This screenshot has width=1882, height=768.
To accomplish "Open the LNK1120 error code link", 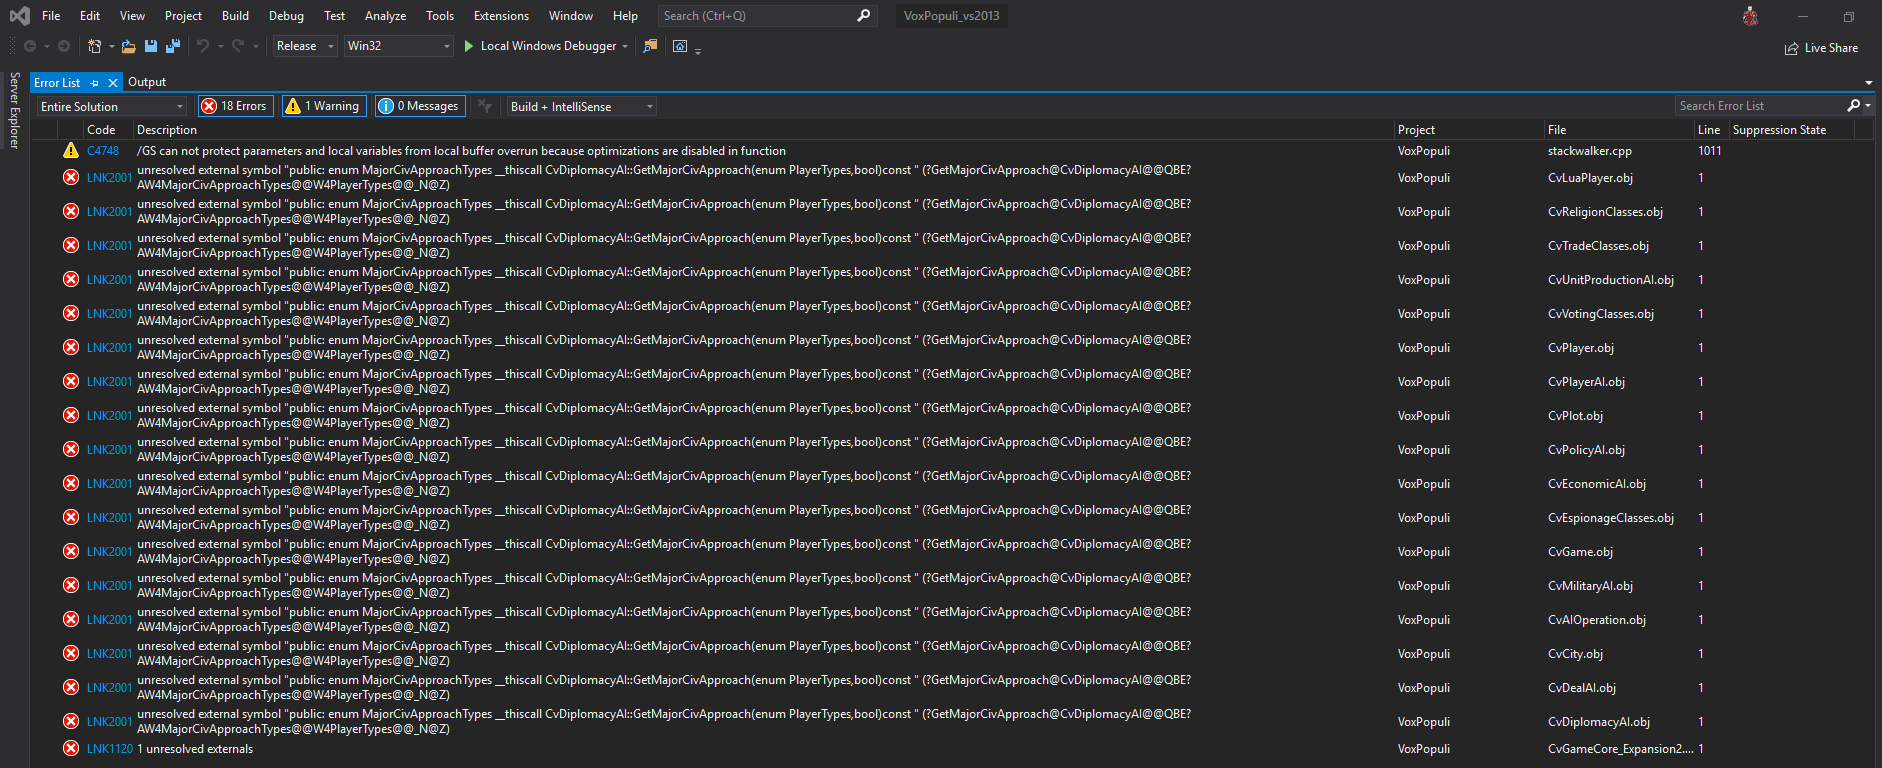I will tap(110, 748).
